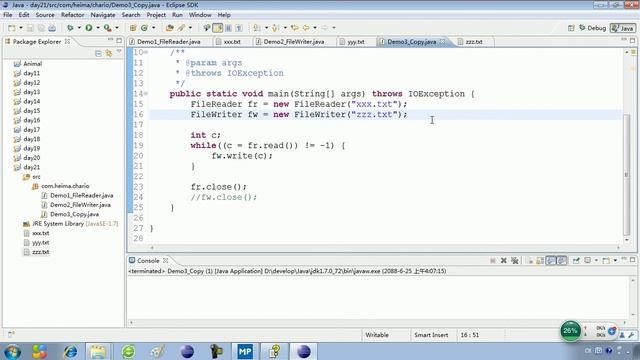The image size is (640, 360).
Task: Start debugging with the Debug bug icon
Action: [70, 28]
